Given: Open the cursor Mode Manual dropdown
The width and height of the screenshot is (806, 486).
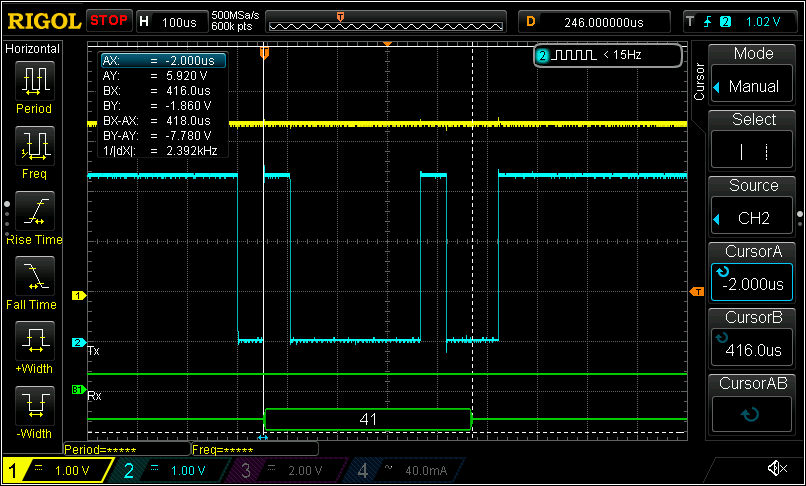Looking at the screenshot, I should coord(753,86).
